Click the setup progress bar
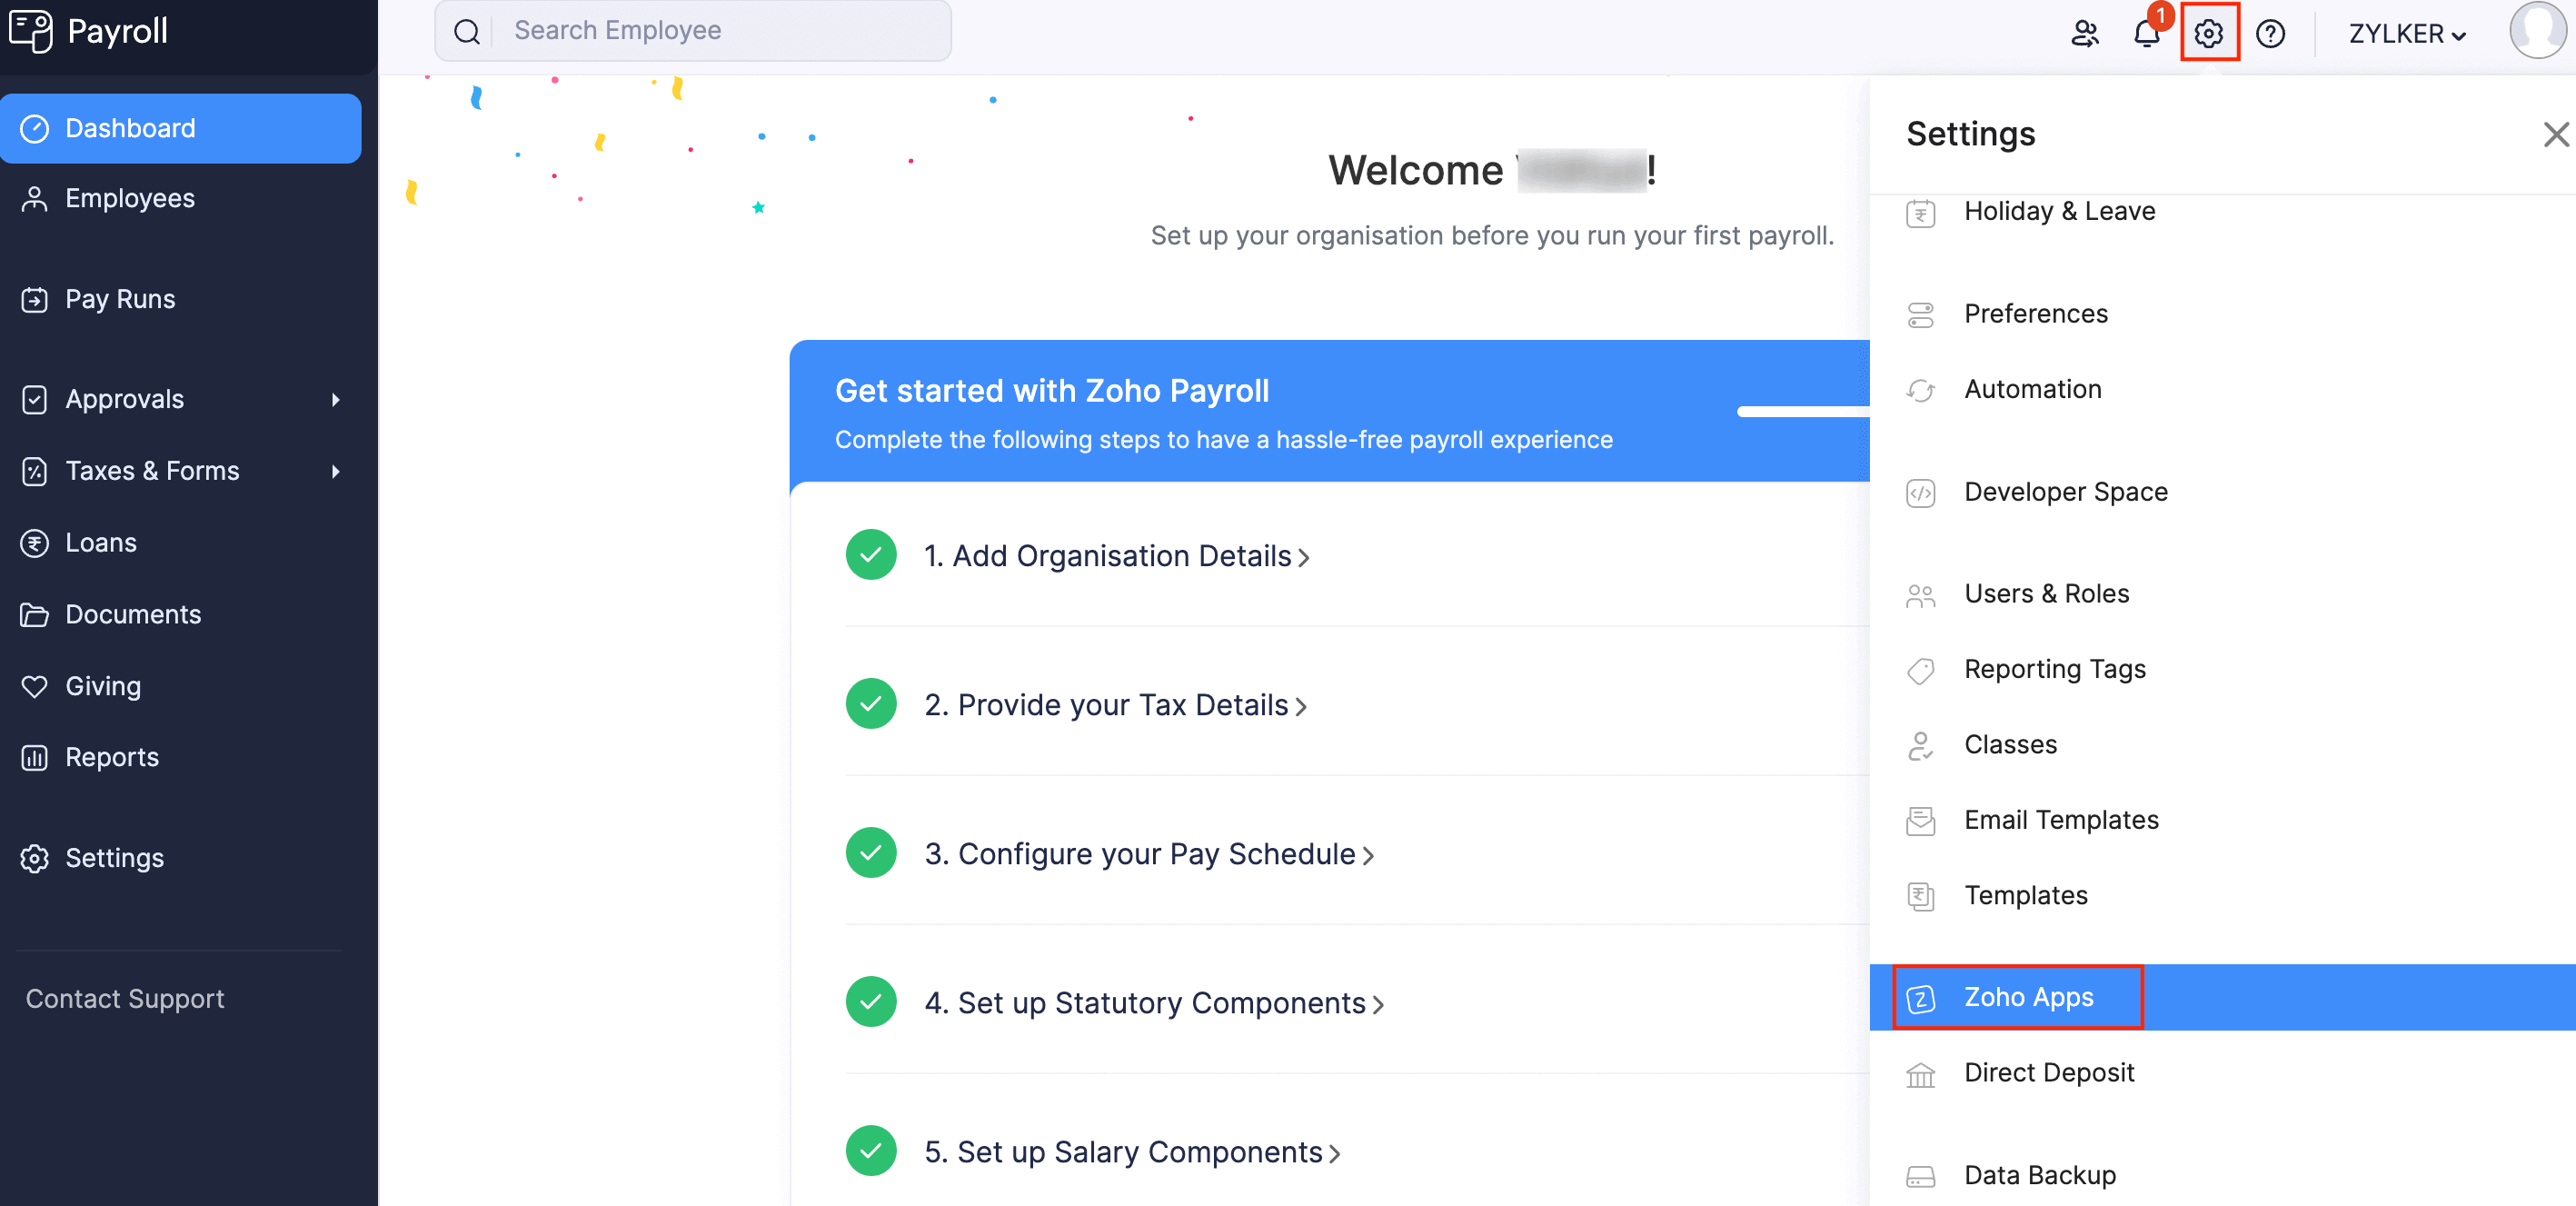 pyautogui.click(x=1802, y=412)
